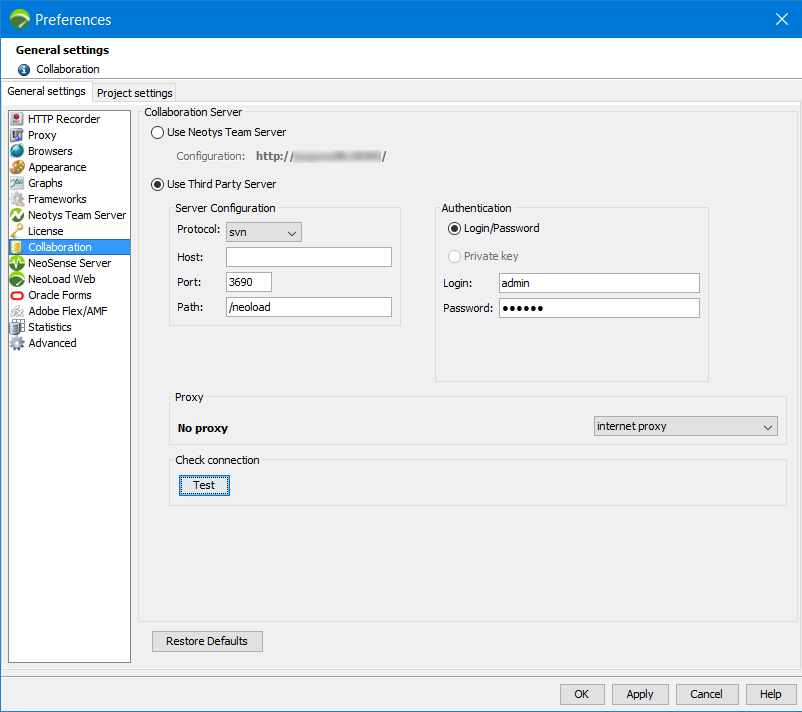Click Restore Defaults button
The height and width of the screenshot is (712, 802).
tap(207, 641)
